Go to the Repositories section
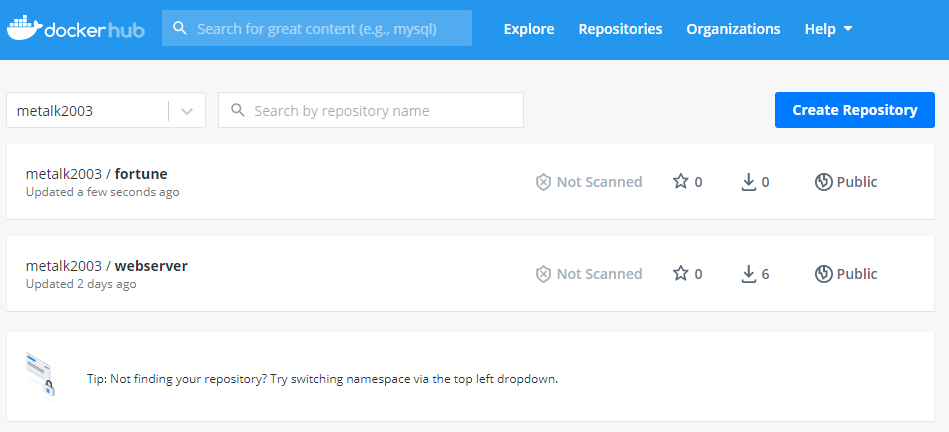 (620, 28)
